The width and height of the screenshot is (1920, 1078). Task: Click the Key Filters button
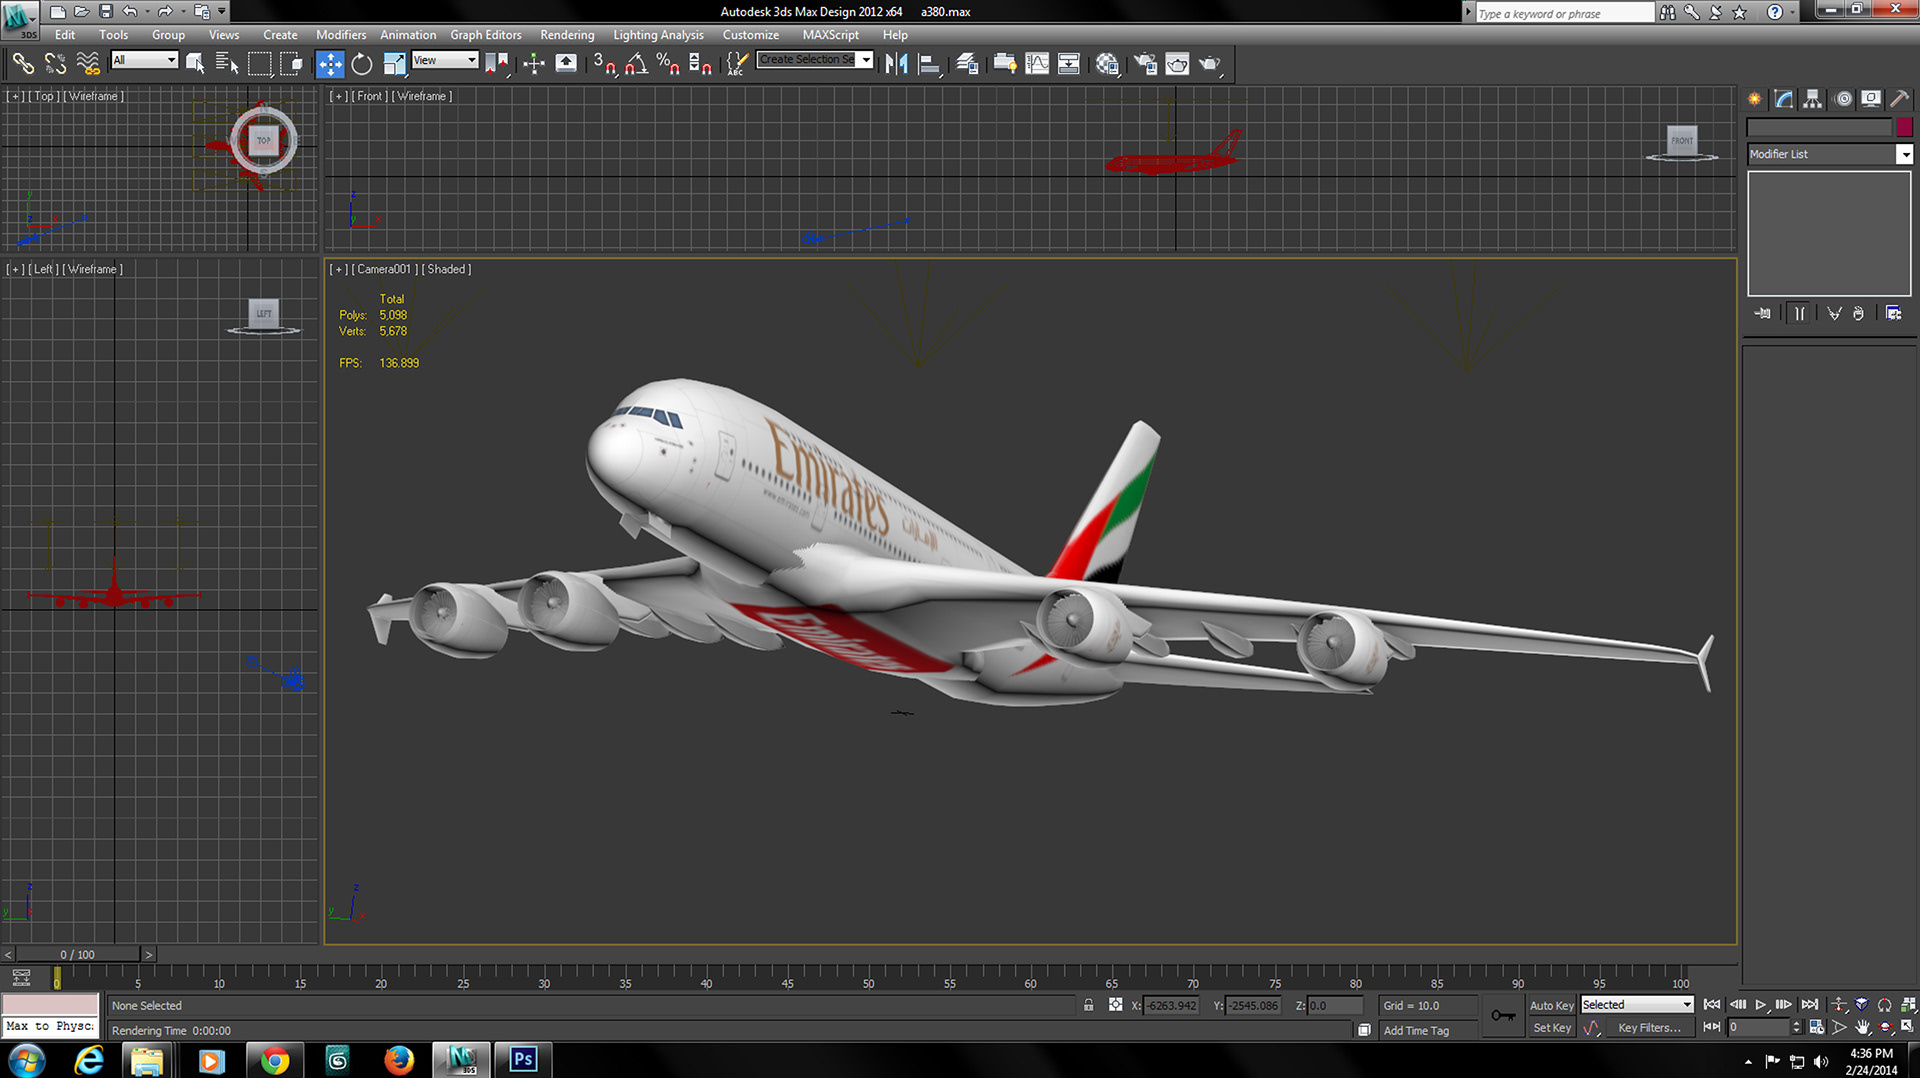pyautogui.click(x=1649, y=1028)
